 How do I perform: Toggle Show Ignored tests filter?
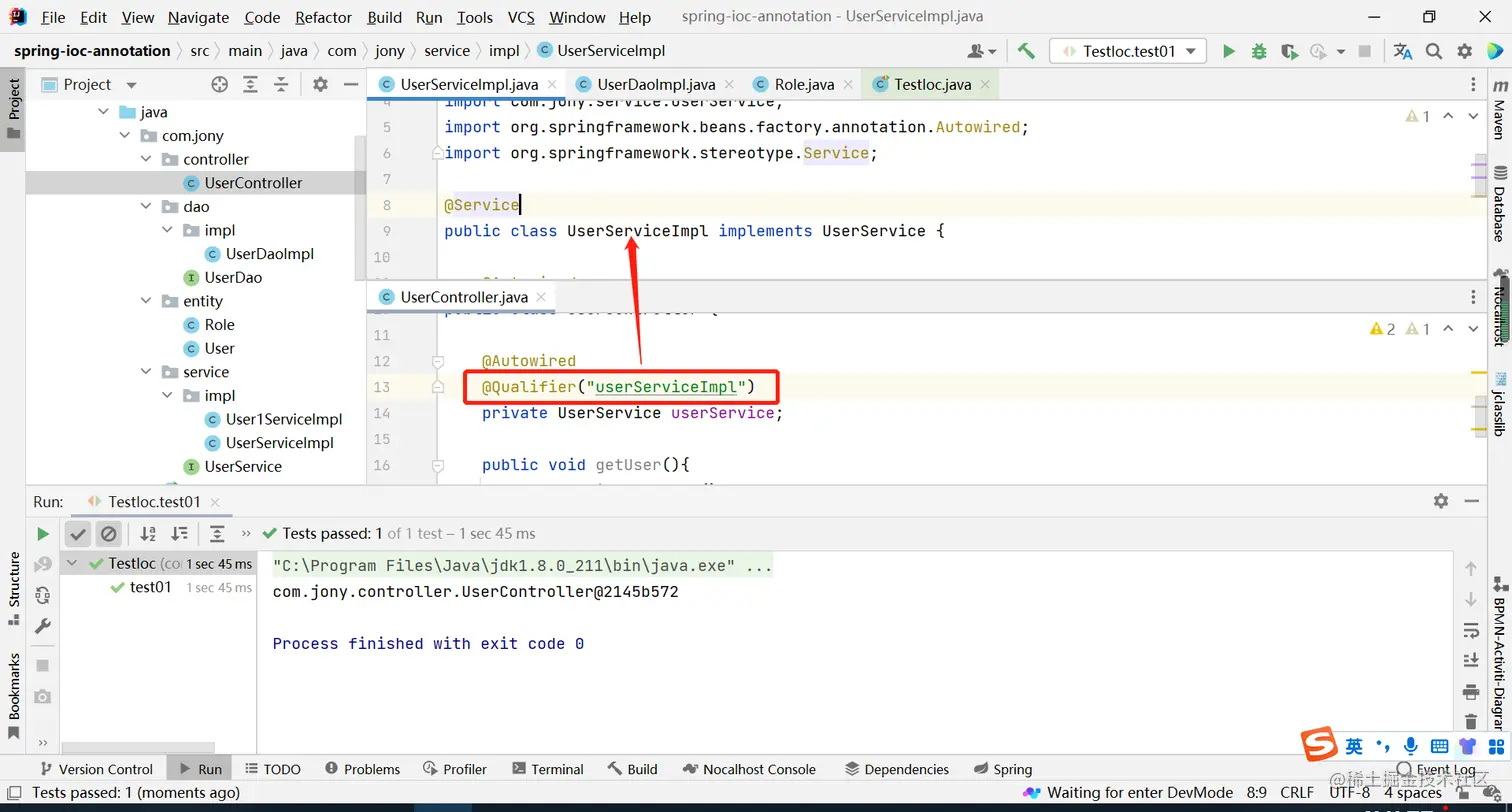point(109,534)
